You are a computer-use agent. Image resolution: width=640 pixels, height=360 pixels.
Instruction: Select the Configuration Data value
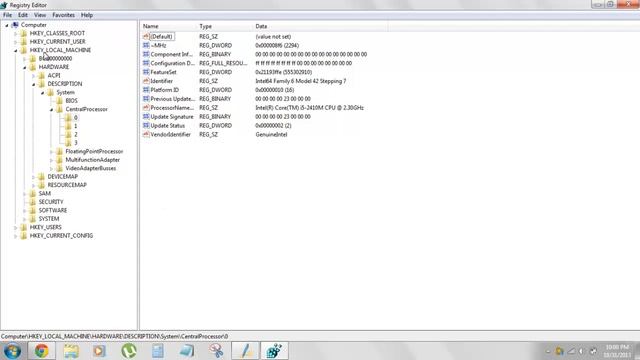[172, 63]
